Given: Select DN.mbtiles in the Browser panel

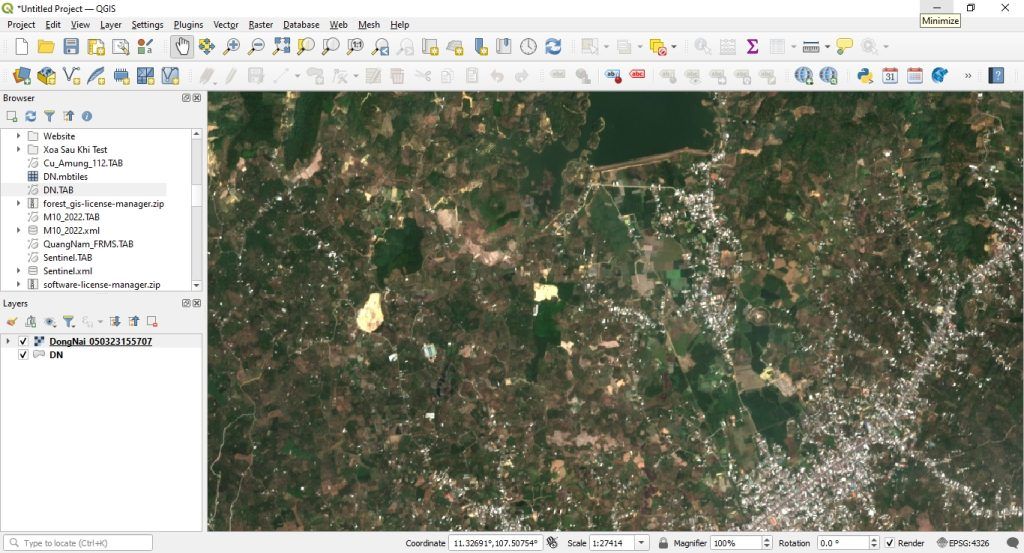Looking at the screenshot, I should point(64,176).
